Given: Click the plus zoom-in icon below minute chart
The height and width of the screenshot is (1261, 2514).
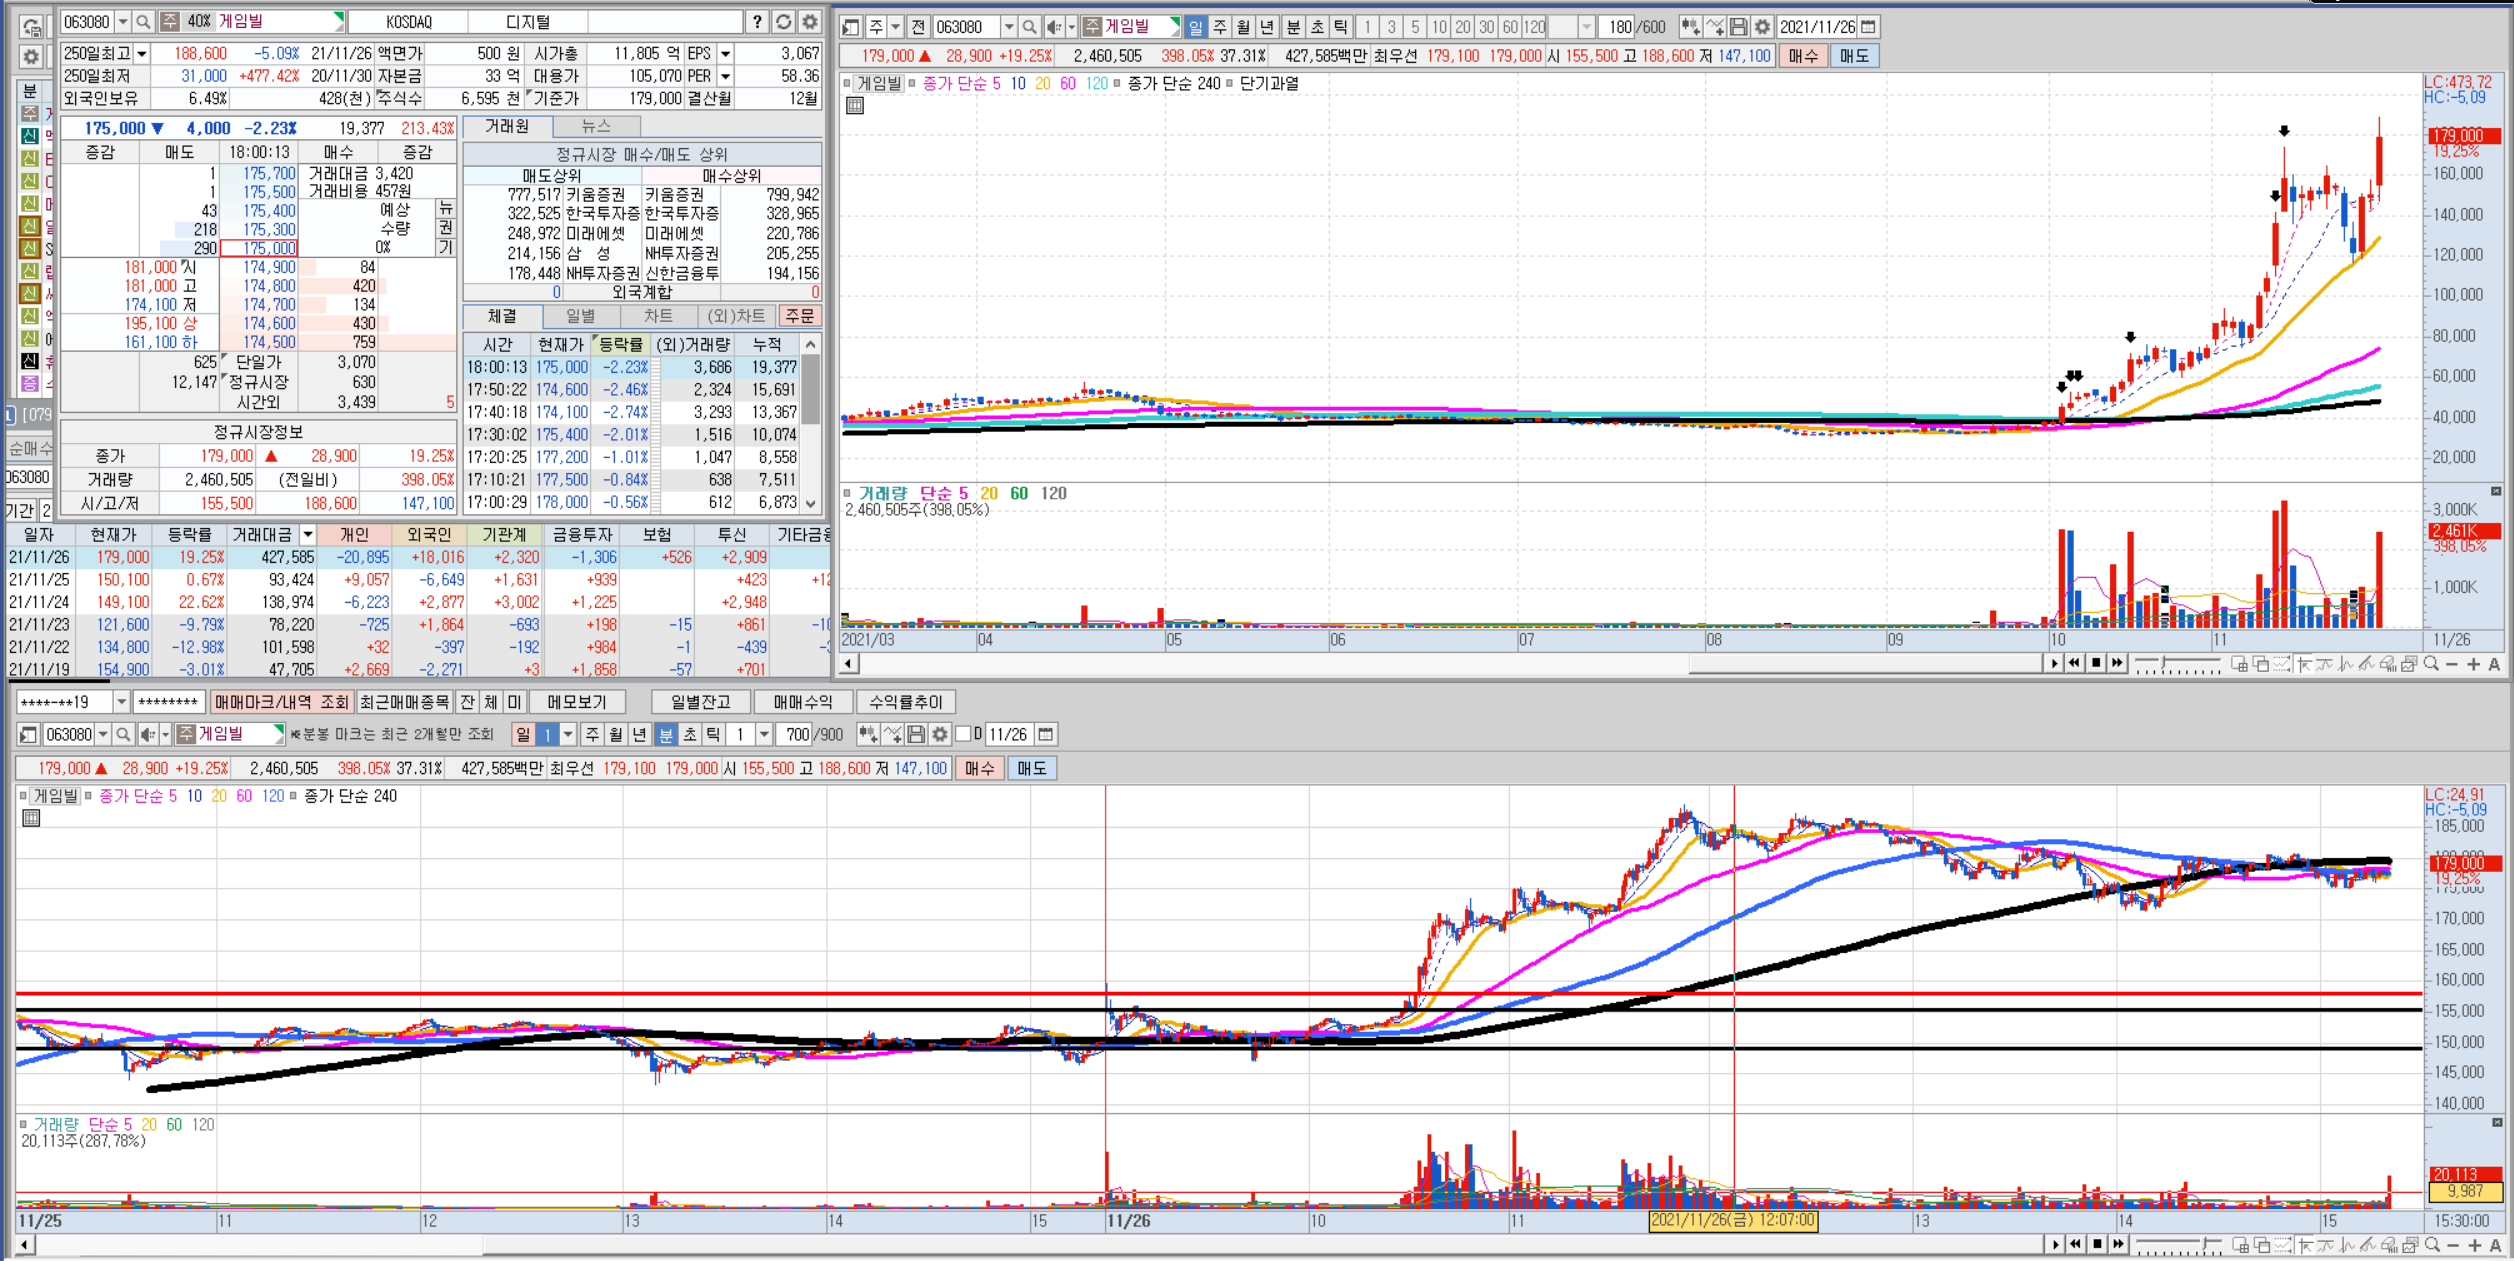Looking at the screenshot, I should click(x=2474, y=1245).
